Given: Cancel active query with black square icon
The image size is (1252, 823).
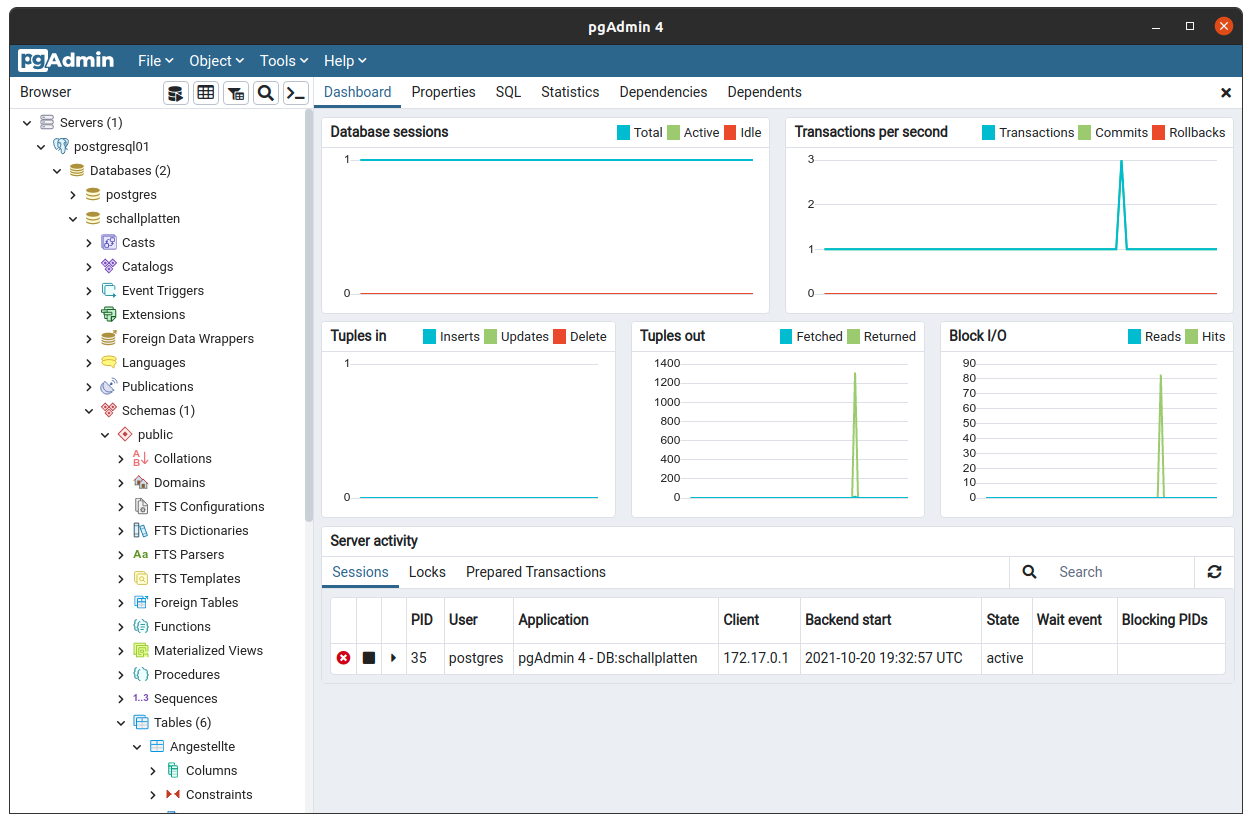Looking at the screenshot, I should point(369,658).
